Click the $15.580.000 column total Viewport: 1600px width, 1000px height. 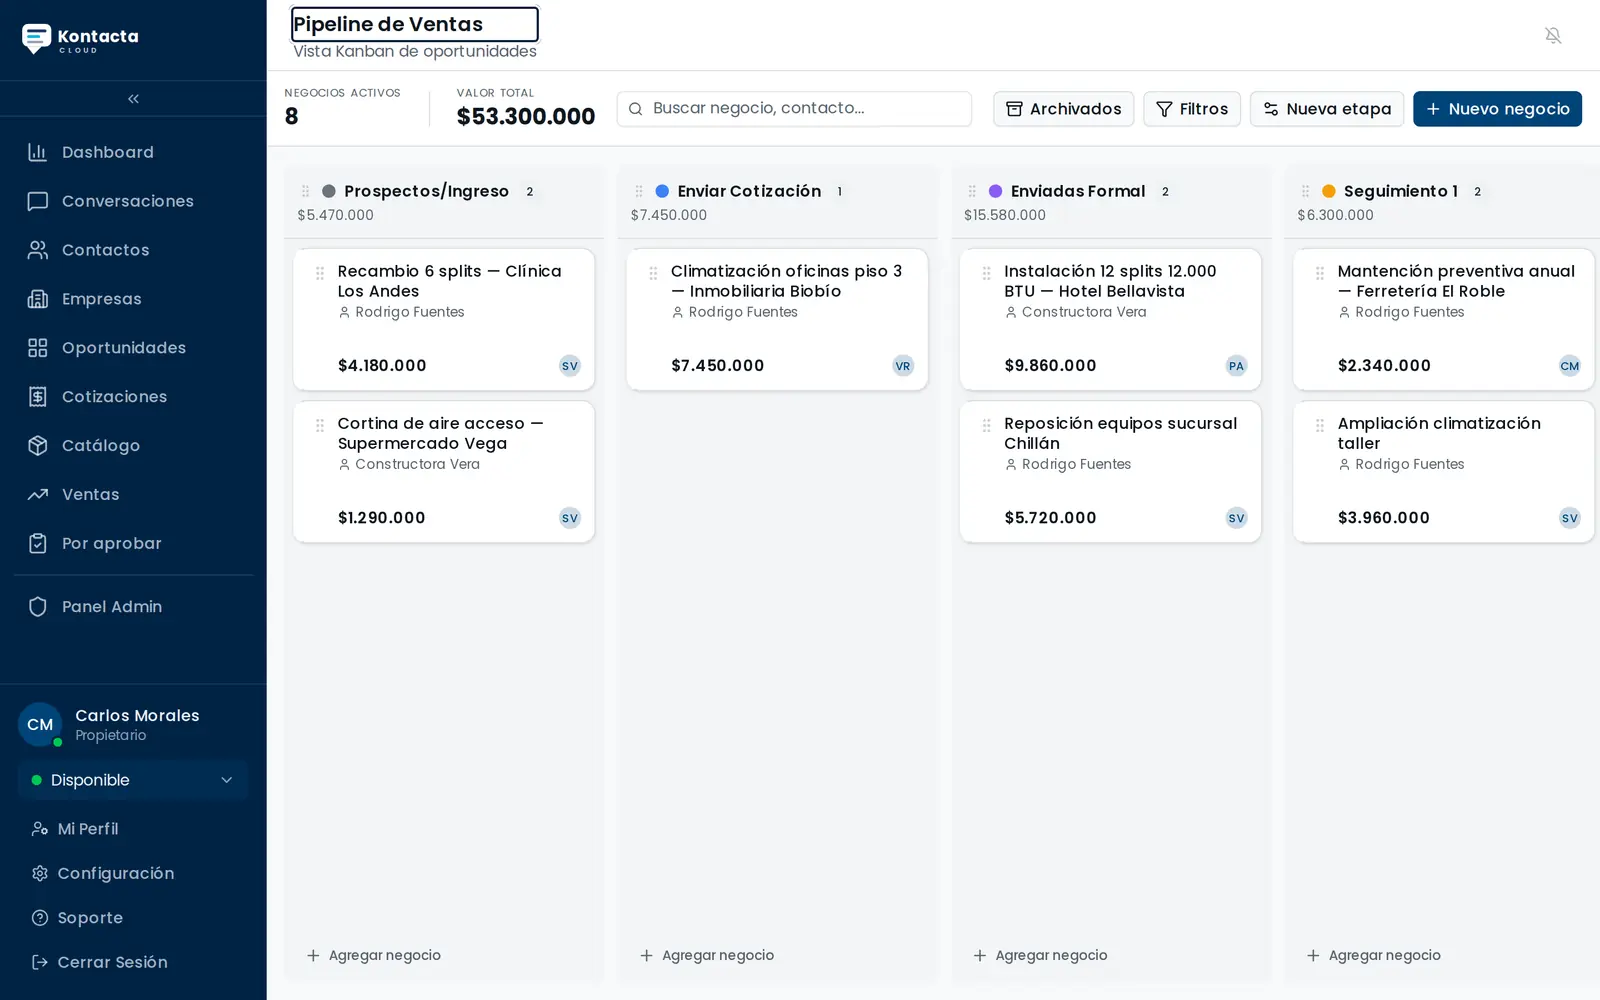[1005, 215]
